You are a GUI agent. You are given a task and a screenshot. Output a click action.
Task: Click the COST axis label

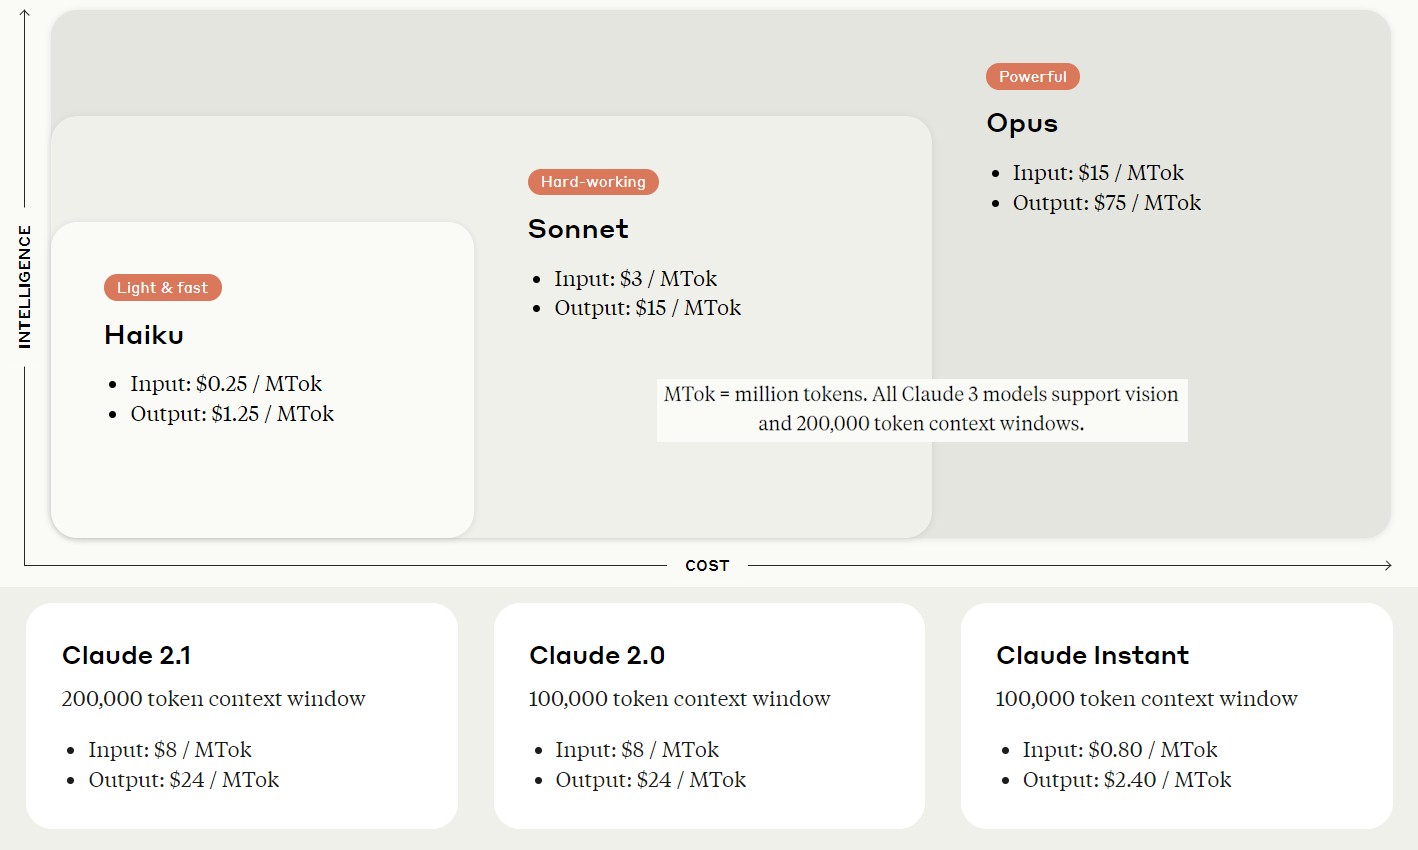[x=707, y=566]
